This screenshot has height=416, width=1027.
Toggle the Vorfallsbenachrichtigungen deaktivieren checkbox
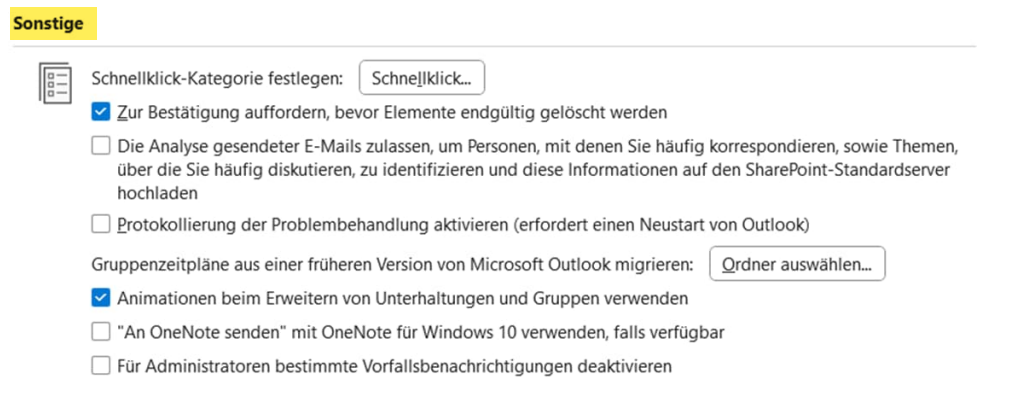[100, 366]
